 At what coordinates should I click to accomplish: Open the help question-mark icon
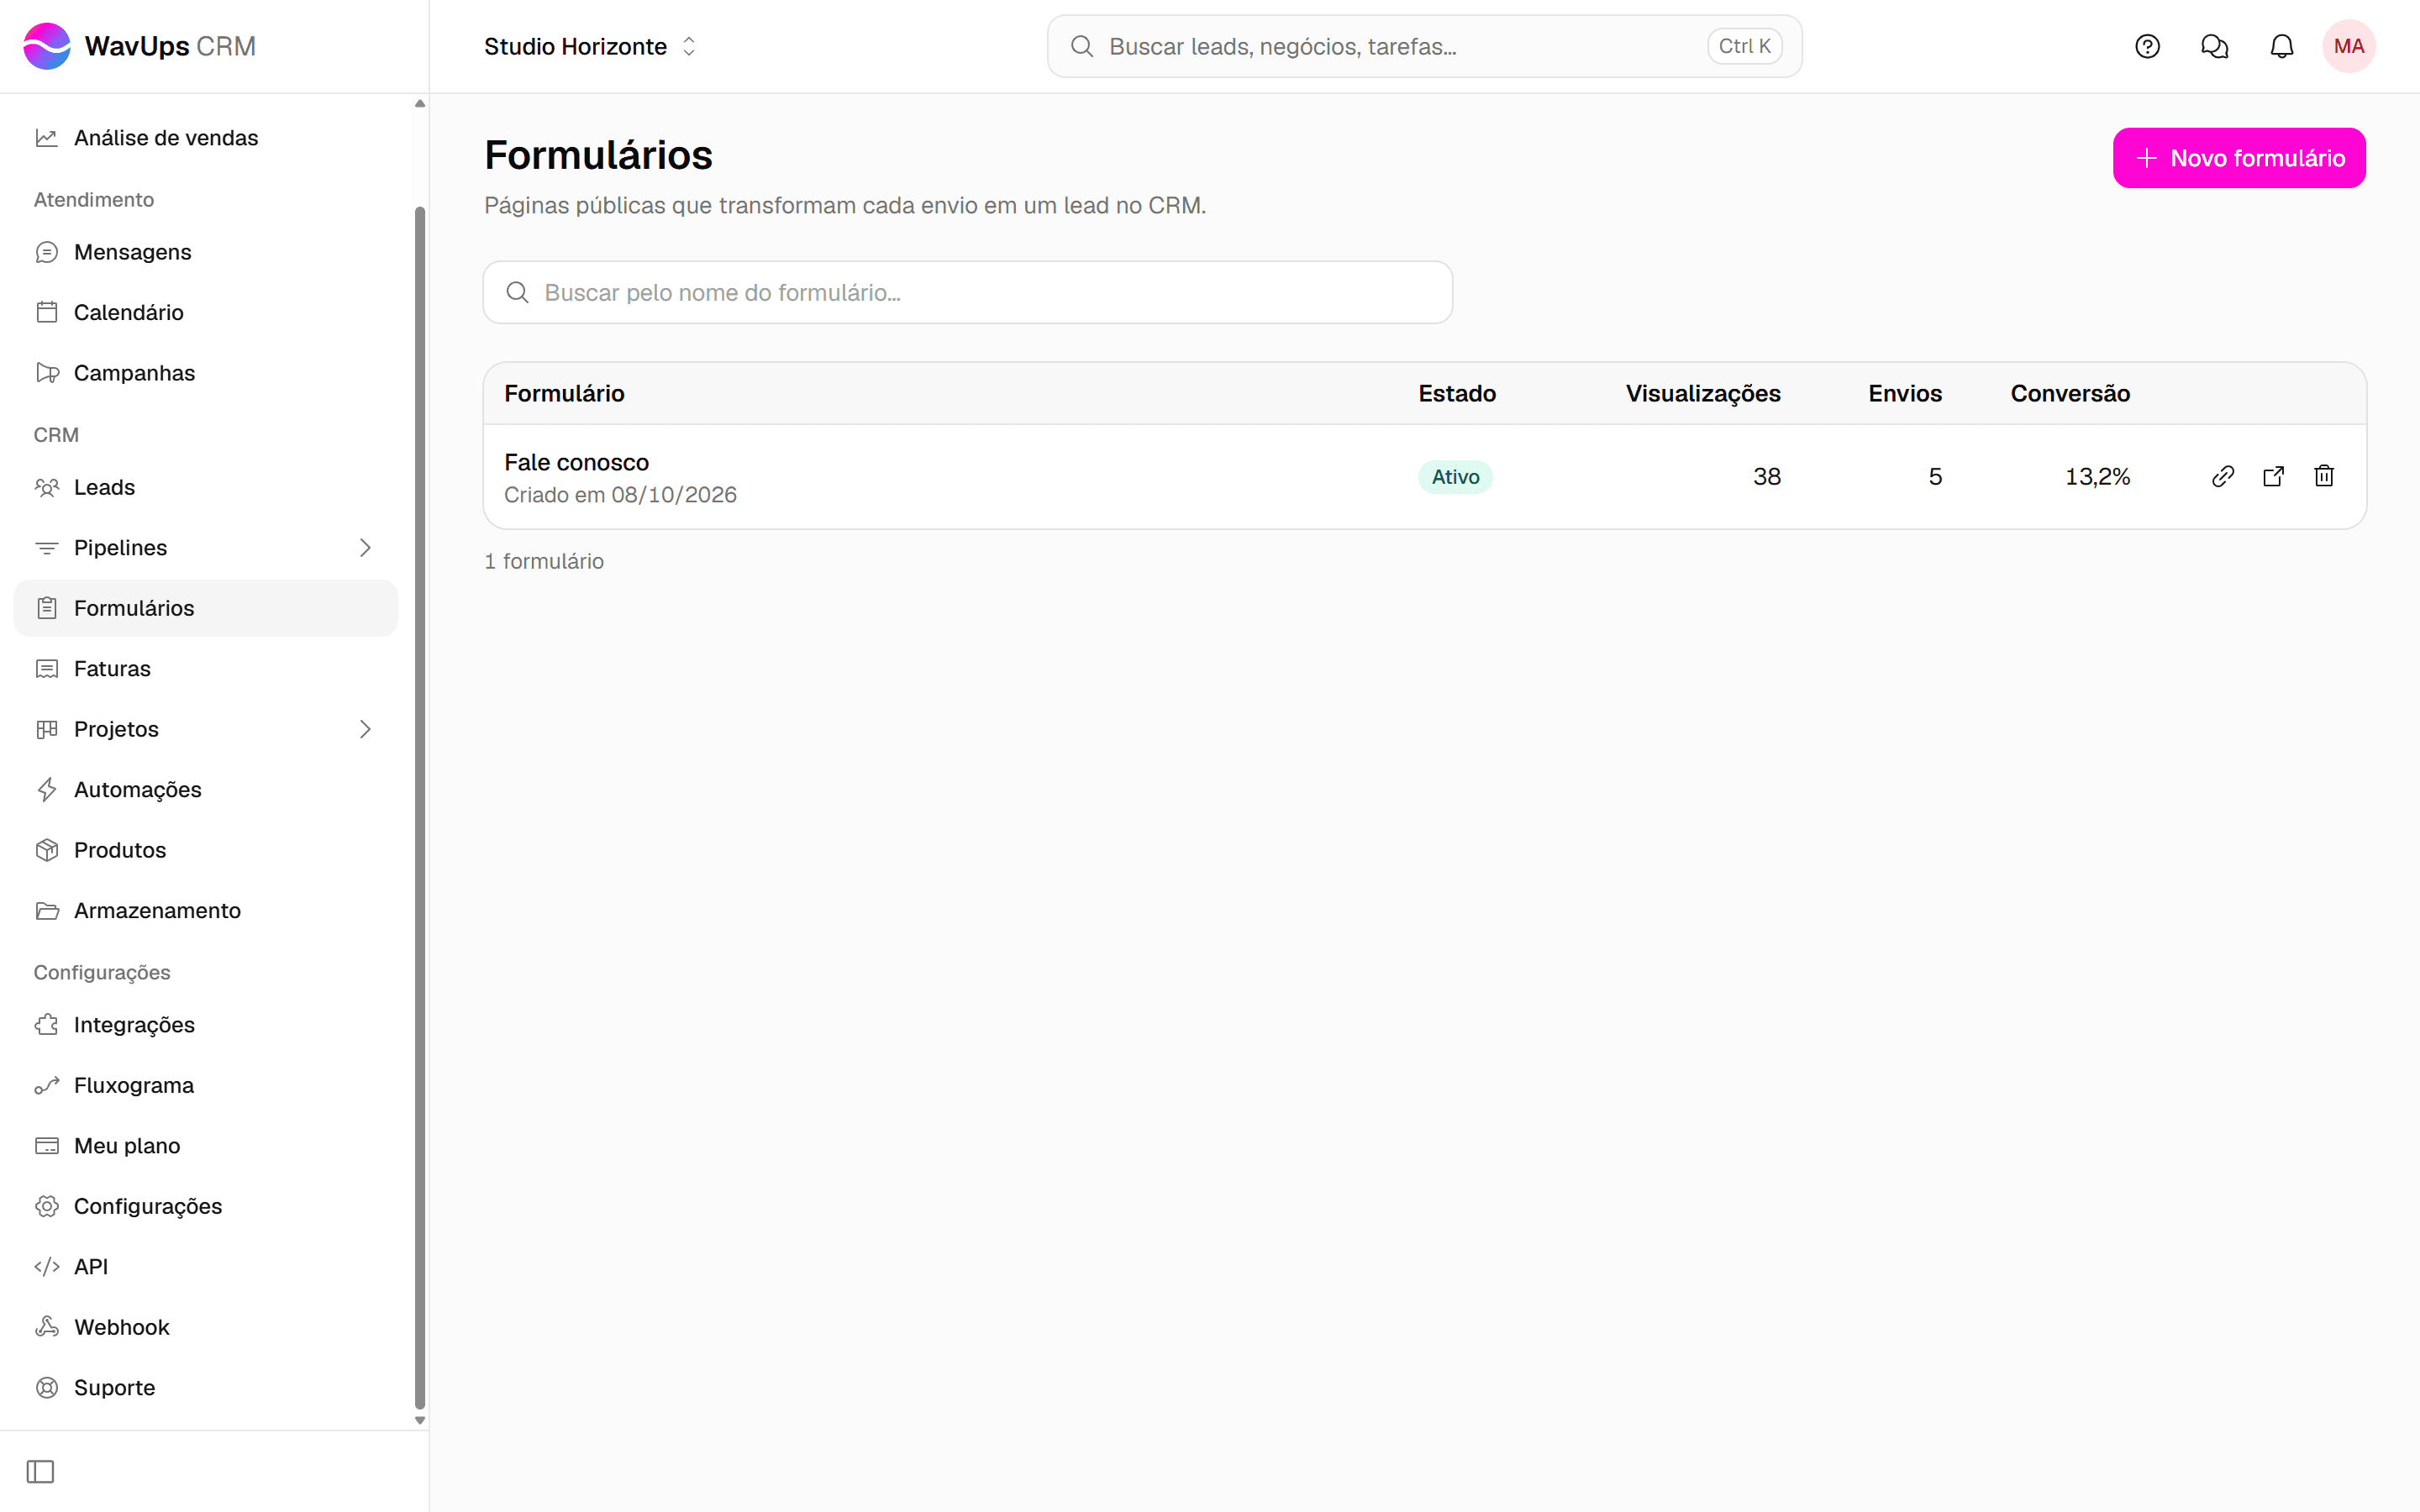point(2147,46)
